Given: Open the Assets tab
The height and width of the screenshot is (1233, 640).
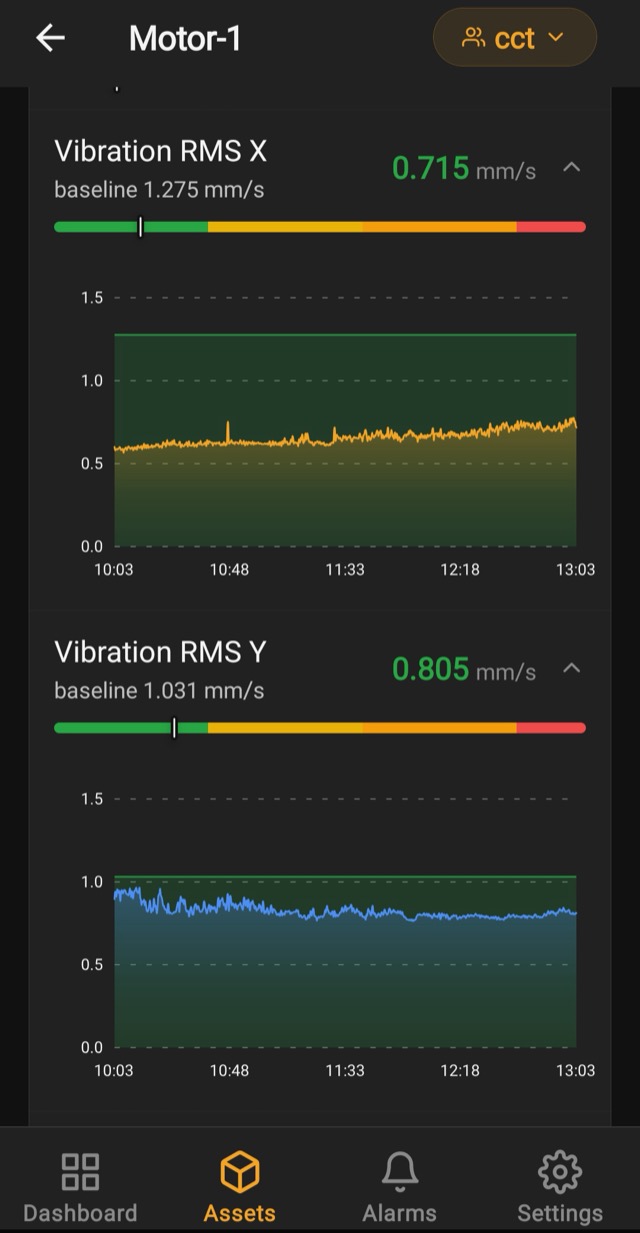Looking at the screenshot, I should (240, 1187).
